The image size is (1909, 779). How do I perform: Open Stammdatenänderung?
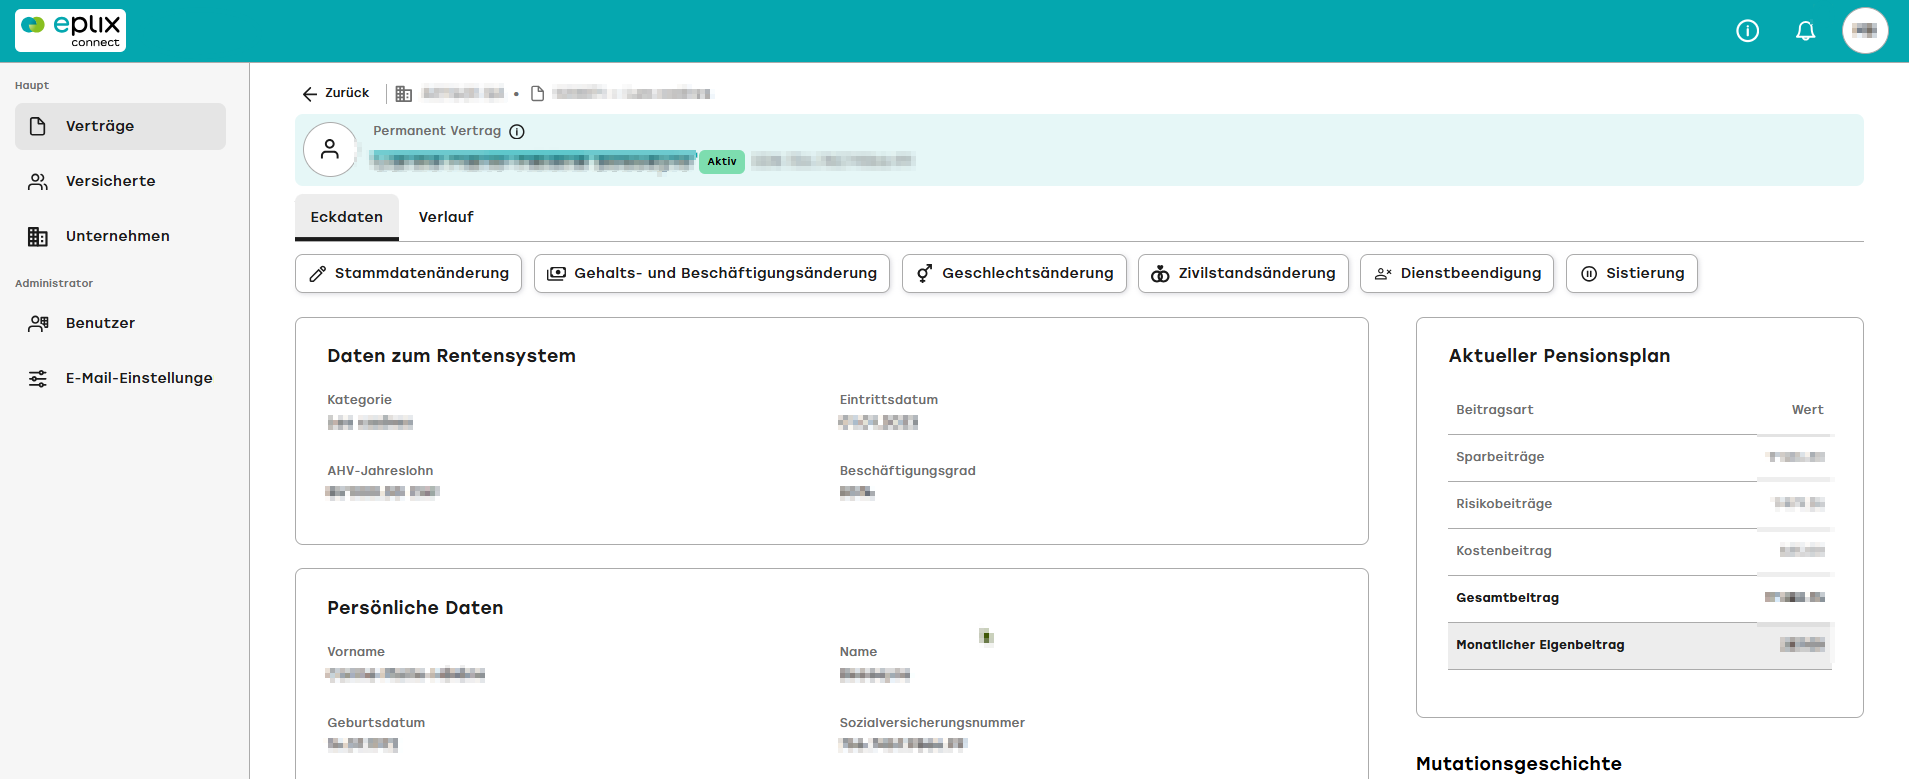408,274
